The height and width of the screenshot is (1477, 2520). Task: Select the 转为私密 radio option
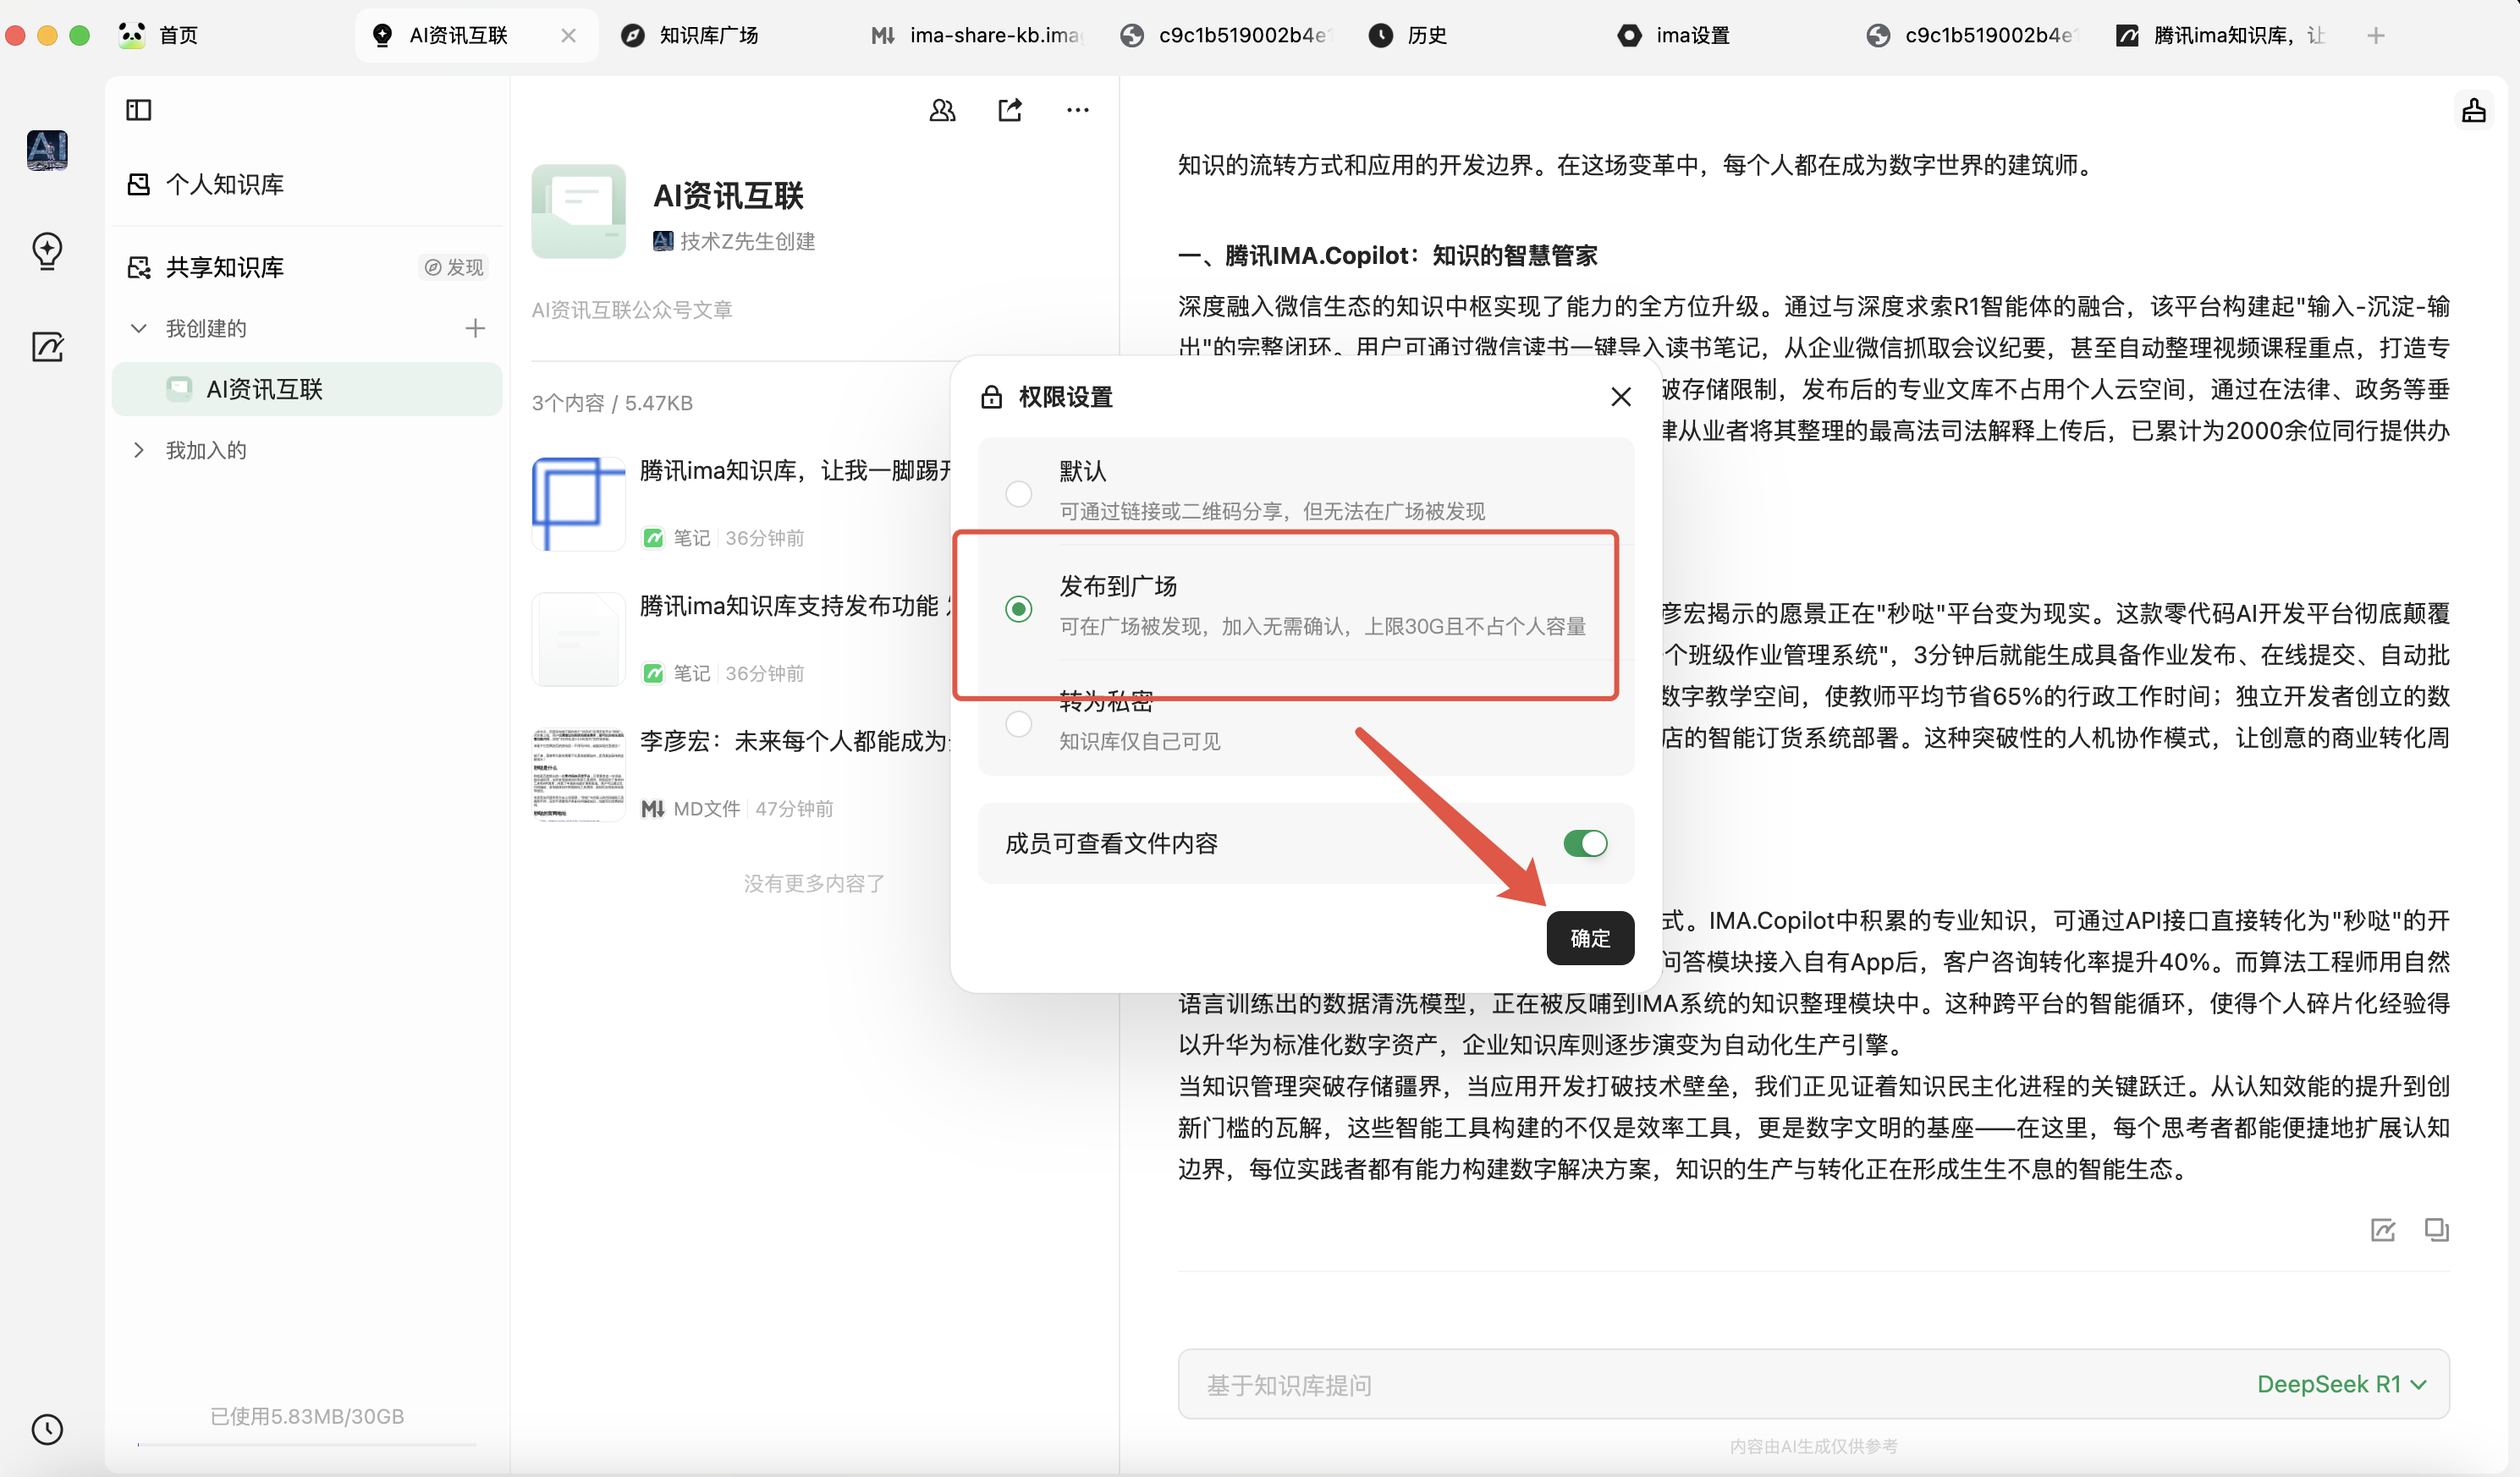pos(1018,724)
